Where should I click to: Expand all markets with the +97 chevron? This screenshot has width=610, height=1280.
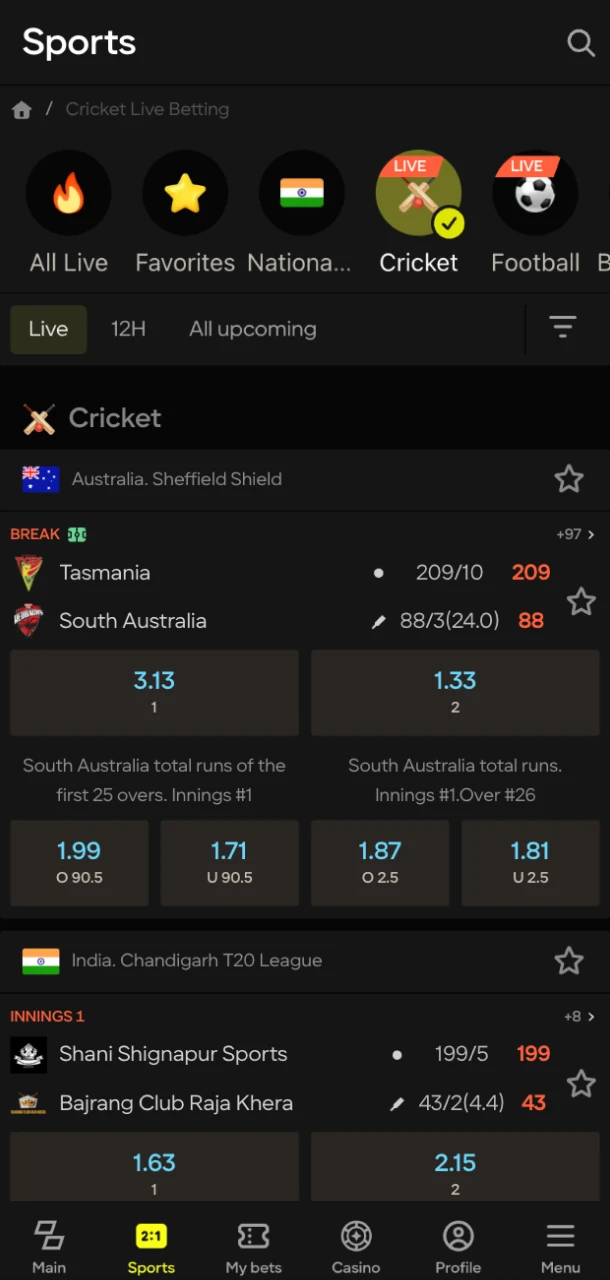[x=579, y=534]
